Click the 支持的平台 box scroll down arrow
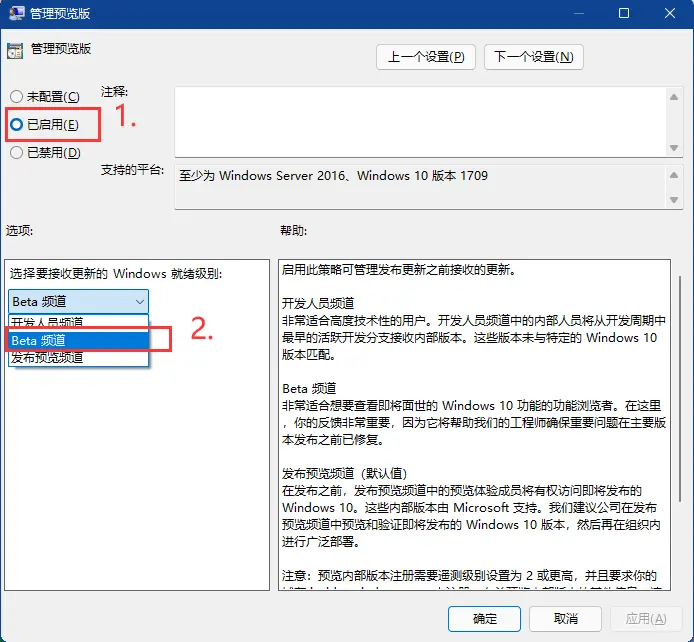The width and height of the screenshot is (694, 642). click(674, 200)
